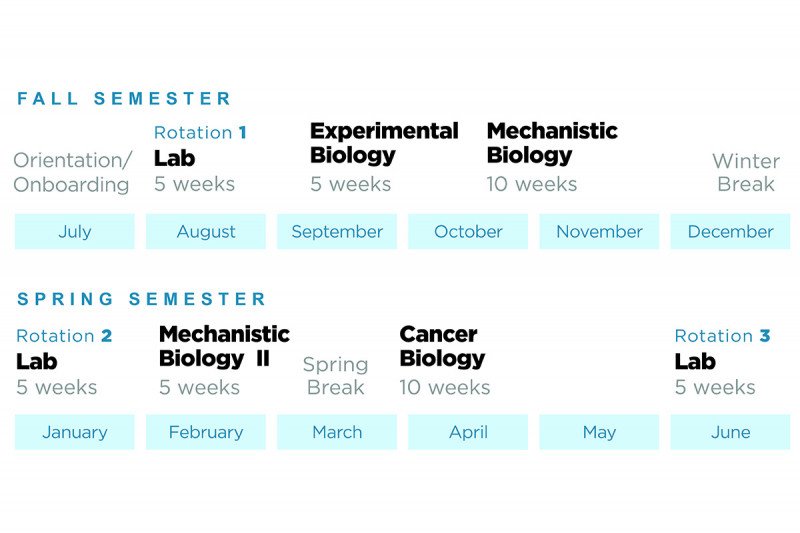
Task: Click the September month box
Action: (337, 231)
